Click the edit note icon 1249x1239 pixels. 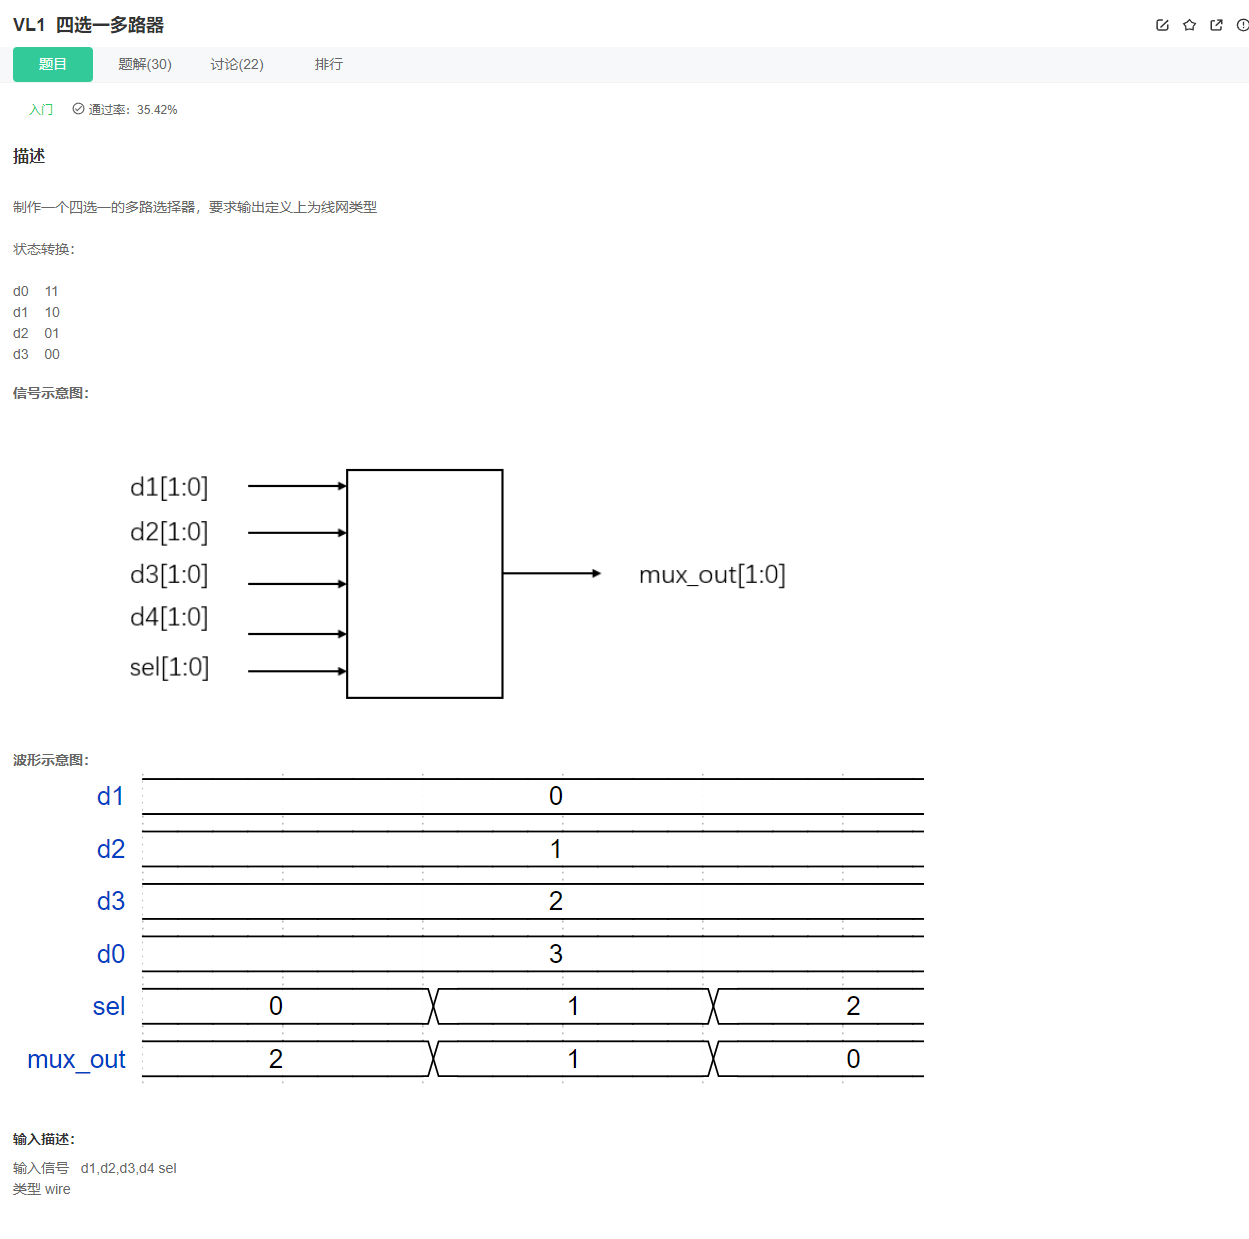click(x=1162, y=25)
